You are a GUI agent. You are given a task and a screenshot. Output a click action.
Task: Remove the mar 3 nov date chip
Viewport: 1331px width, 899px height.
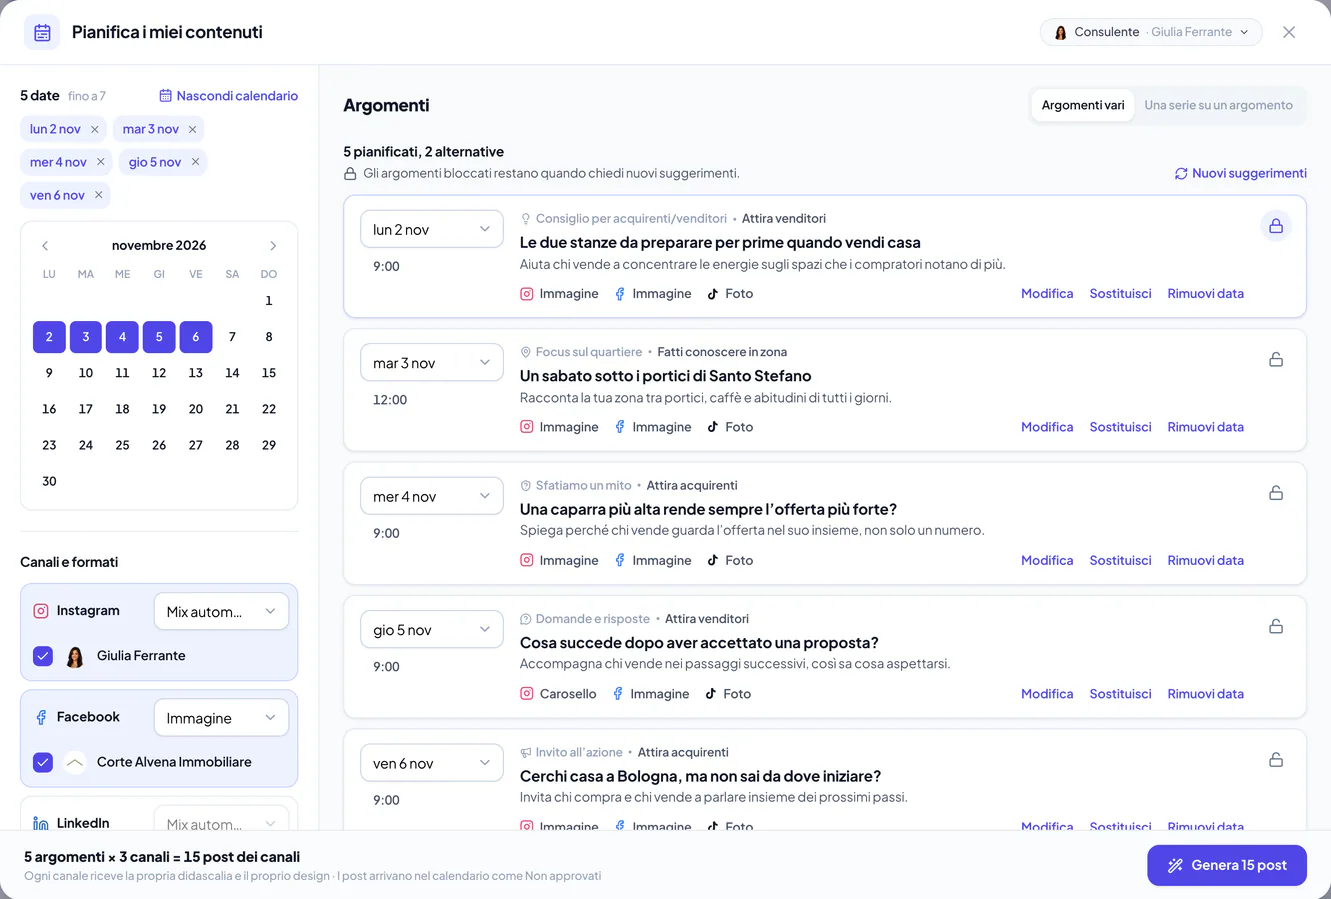192,129
